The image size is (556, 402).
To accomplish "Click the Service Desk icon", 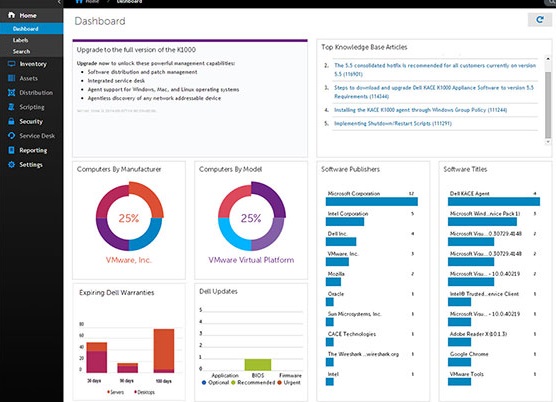I will tap(11, 135).
